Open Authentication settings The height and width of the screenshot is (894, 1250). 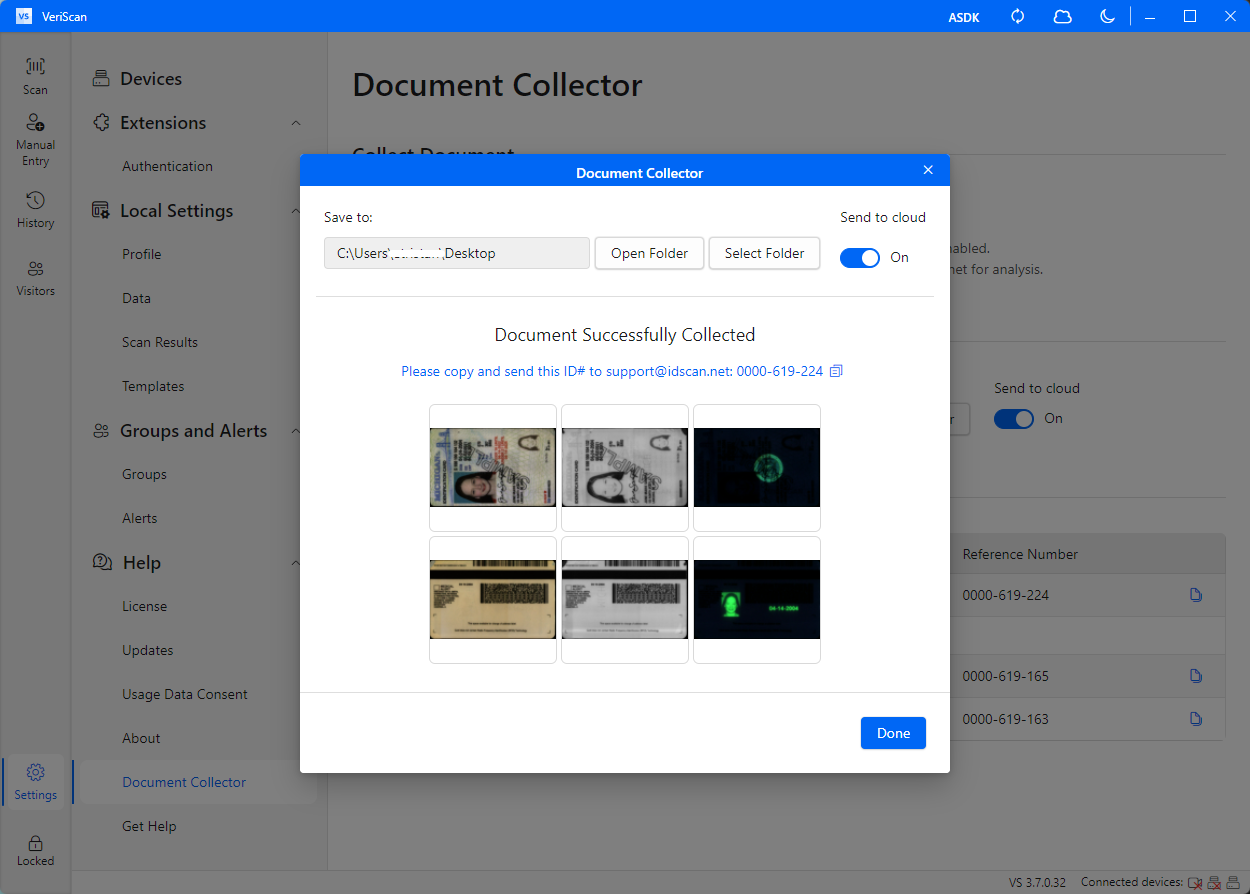coord(167,166)
